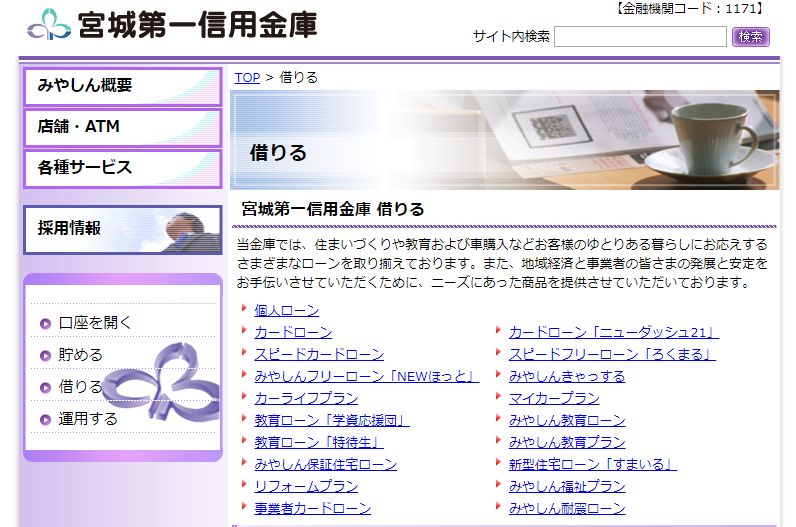Click the 金融機関コード:1171 text
The width and height of the screenshot is (796, 527).
(x=690, y=9)
